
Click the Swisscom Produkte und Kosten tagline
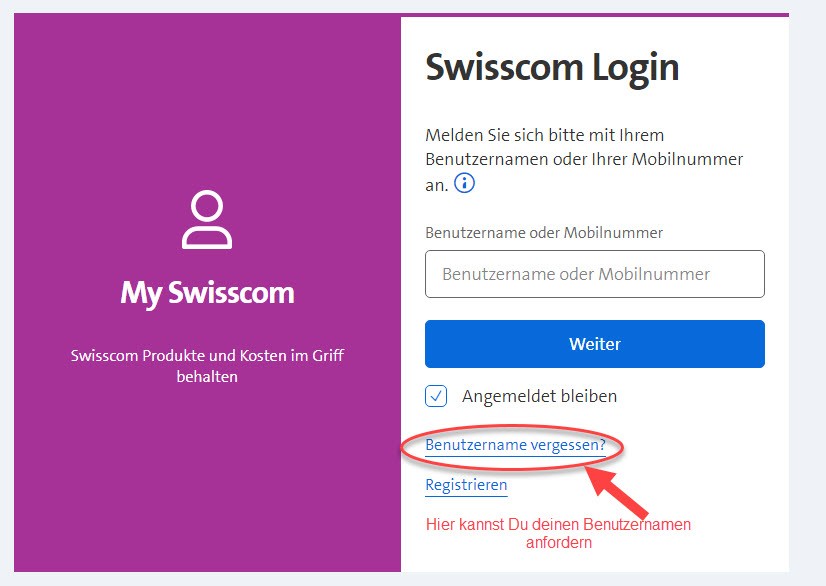(x=207, y=366)
